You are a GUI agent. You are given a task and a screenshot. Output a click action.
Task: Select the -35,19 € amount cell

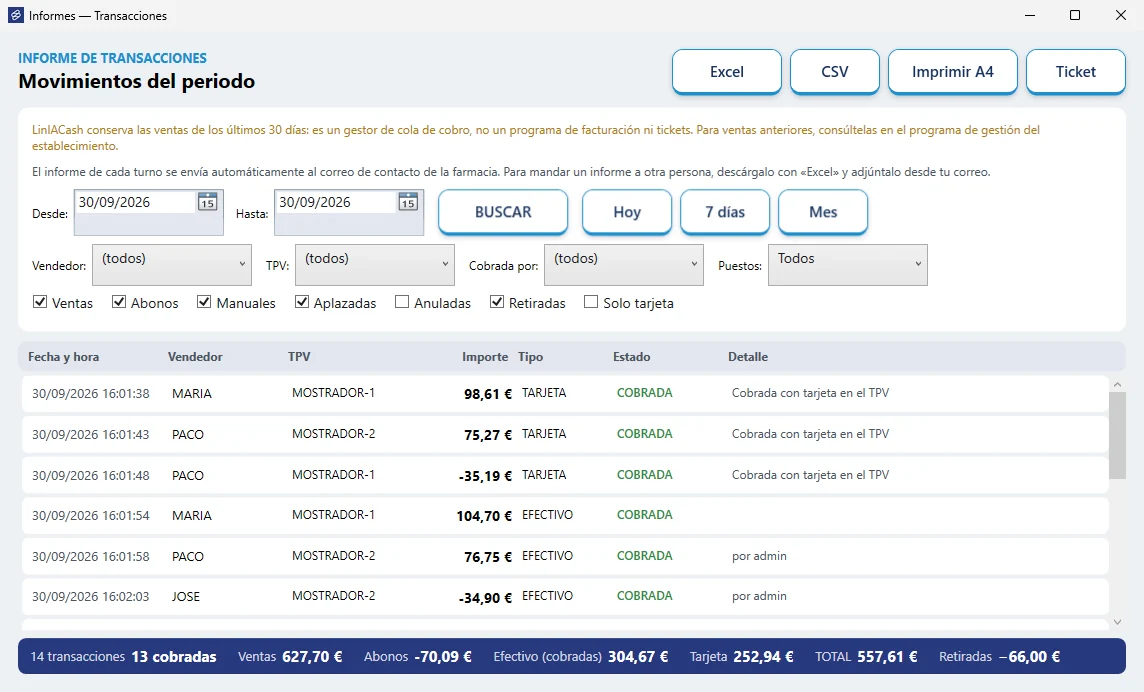click(x=485, y=476)
